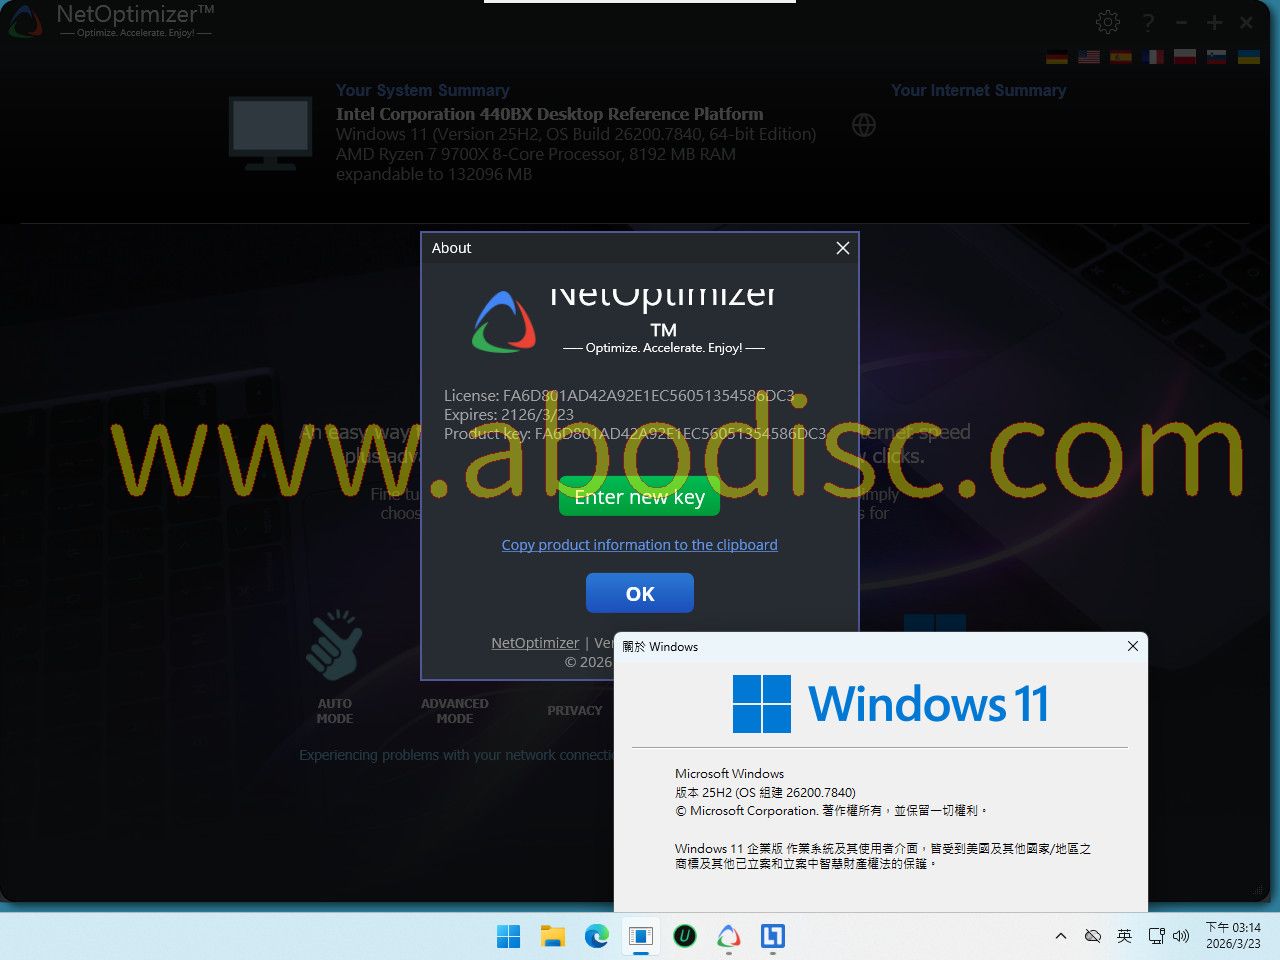
Task: Choose the Slovenian flag language
Action: (1217, 57)
